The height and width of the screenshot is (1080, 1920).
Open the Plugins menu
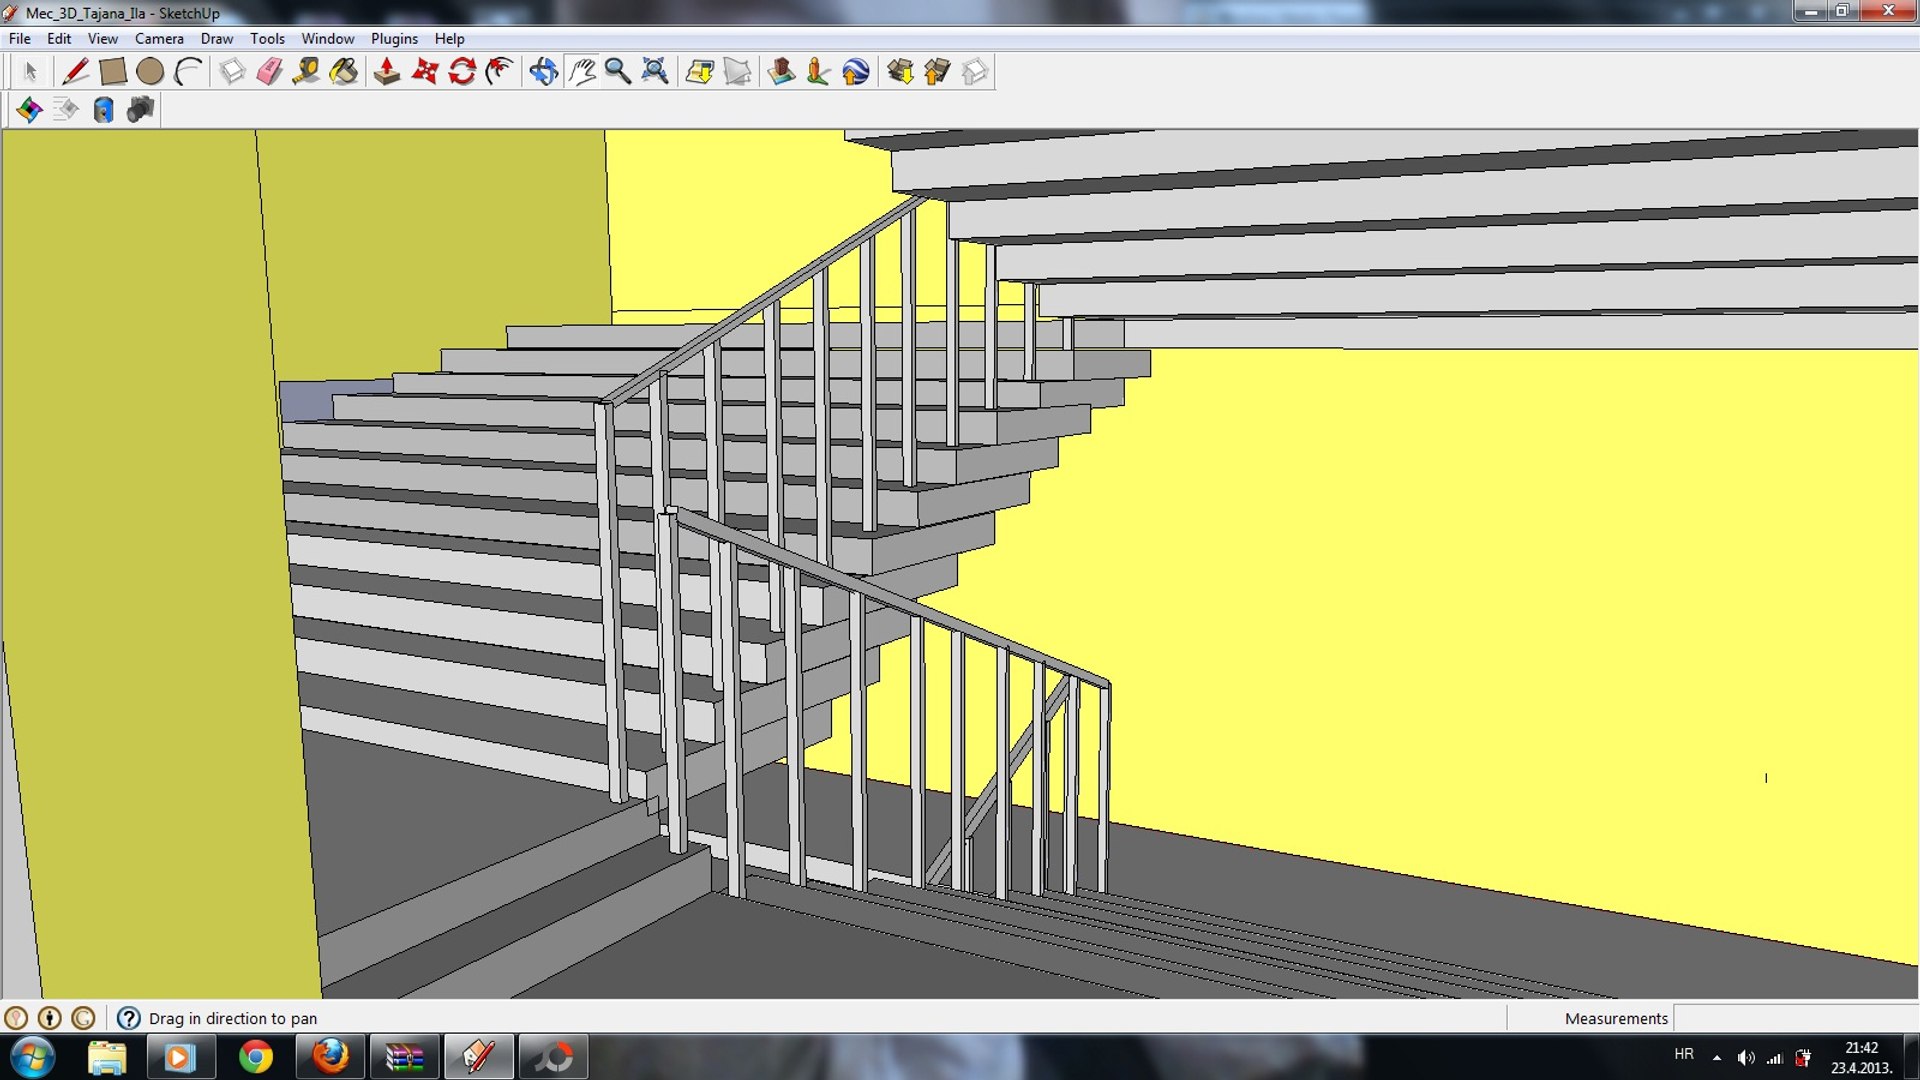click(394, 38)
